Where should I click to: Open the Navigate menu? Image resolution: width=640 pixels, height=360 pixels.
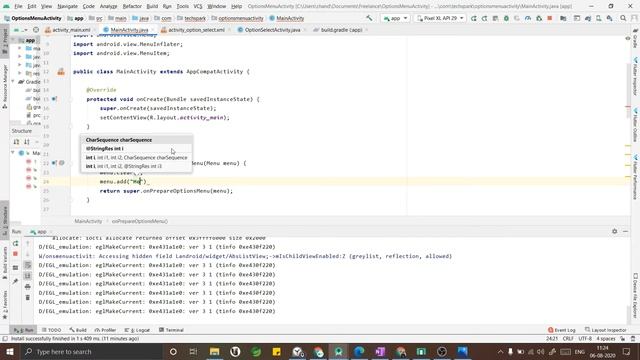coord(67,7)
